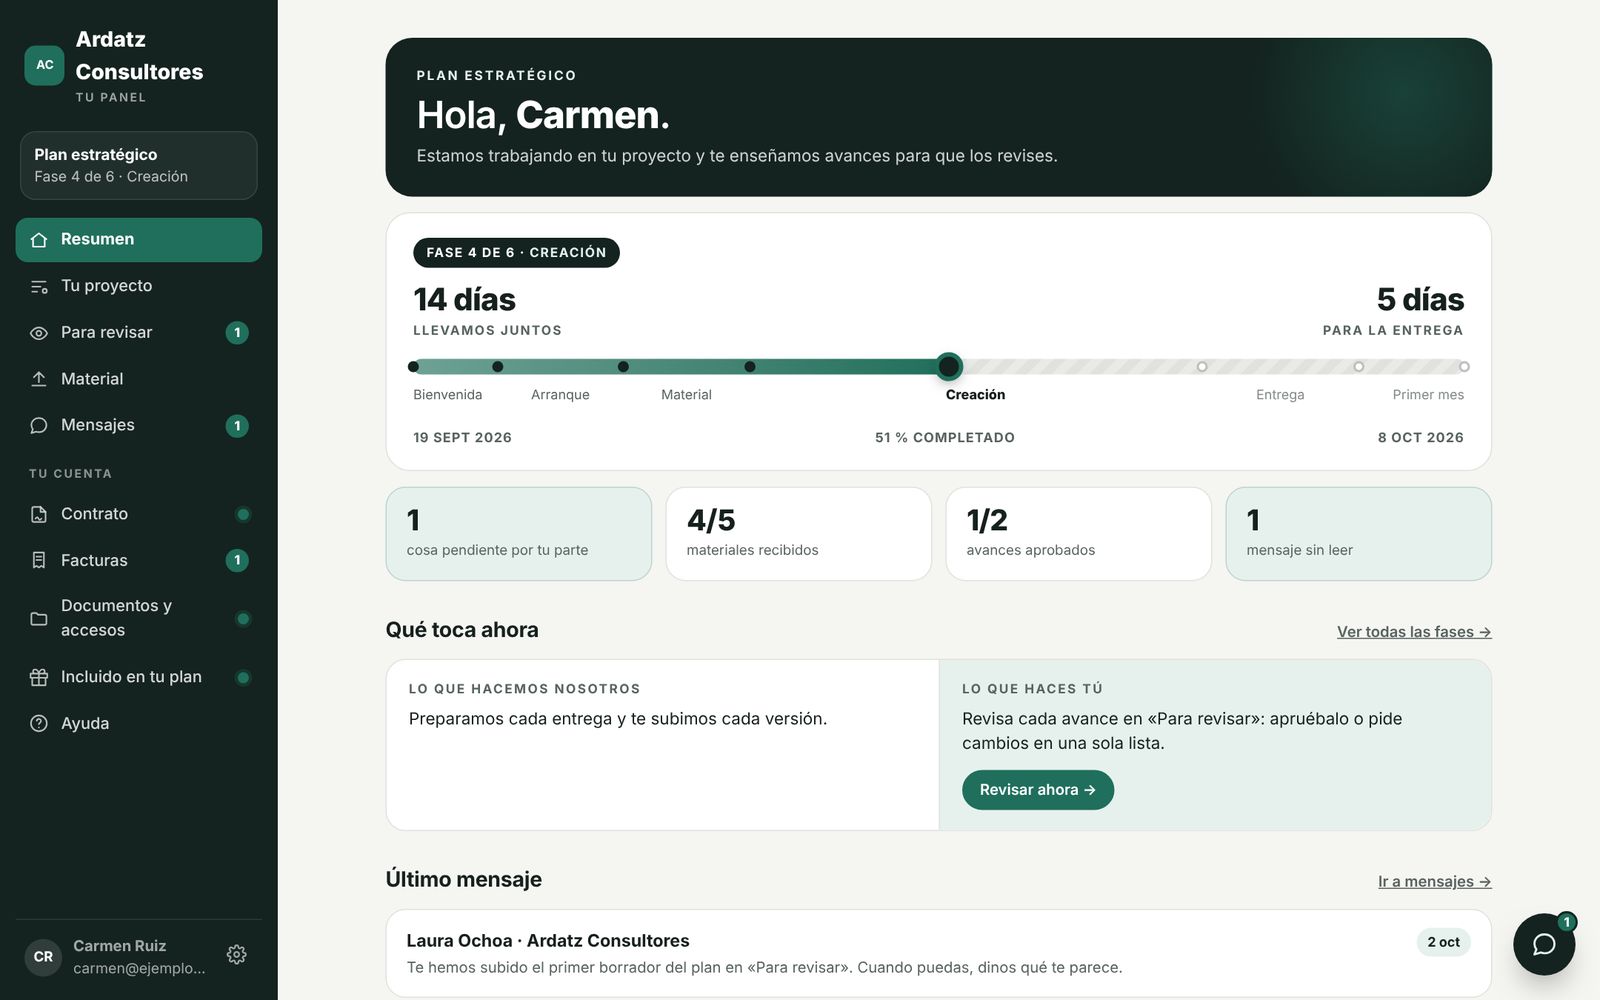The image size is (1600, 1000).
Task: Click the help circle icon beside Ayuda
Action: [x=39, y=723]
